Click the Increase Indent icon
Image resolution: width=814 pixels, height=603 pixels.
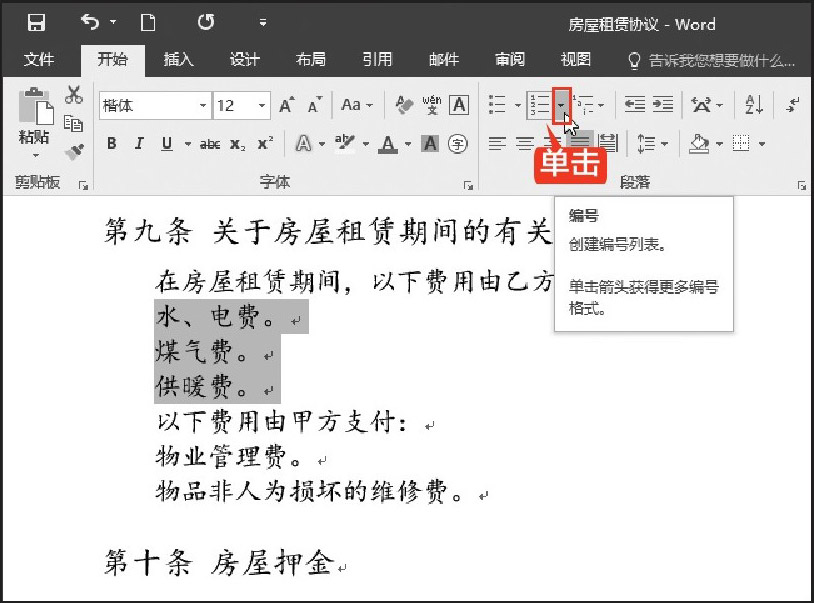point(662,105)
